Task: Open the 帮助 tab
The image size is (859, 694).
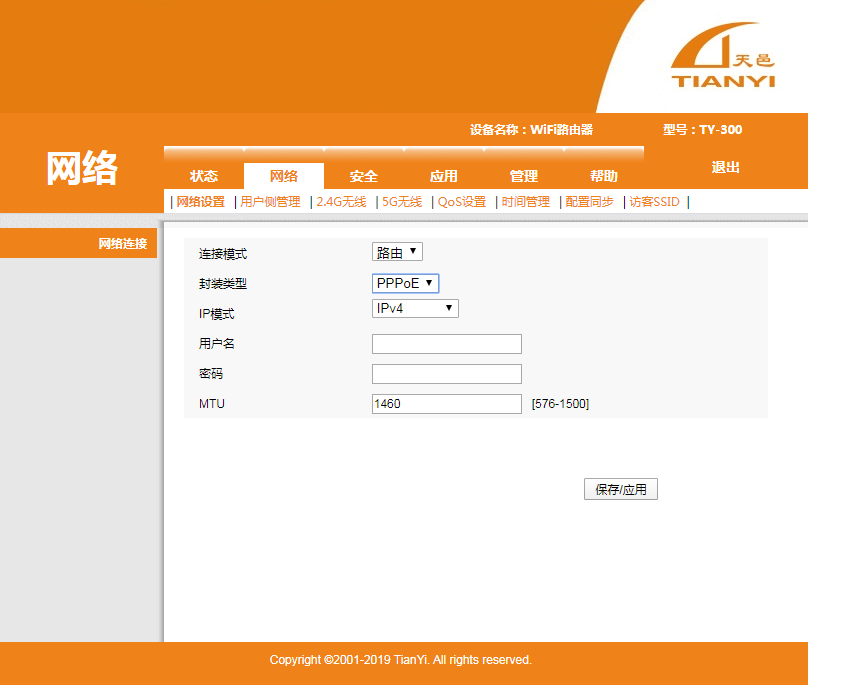Action: click(x=604, y=176)
